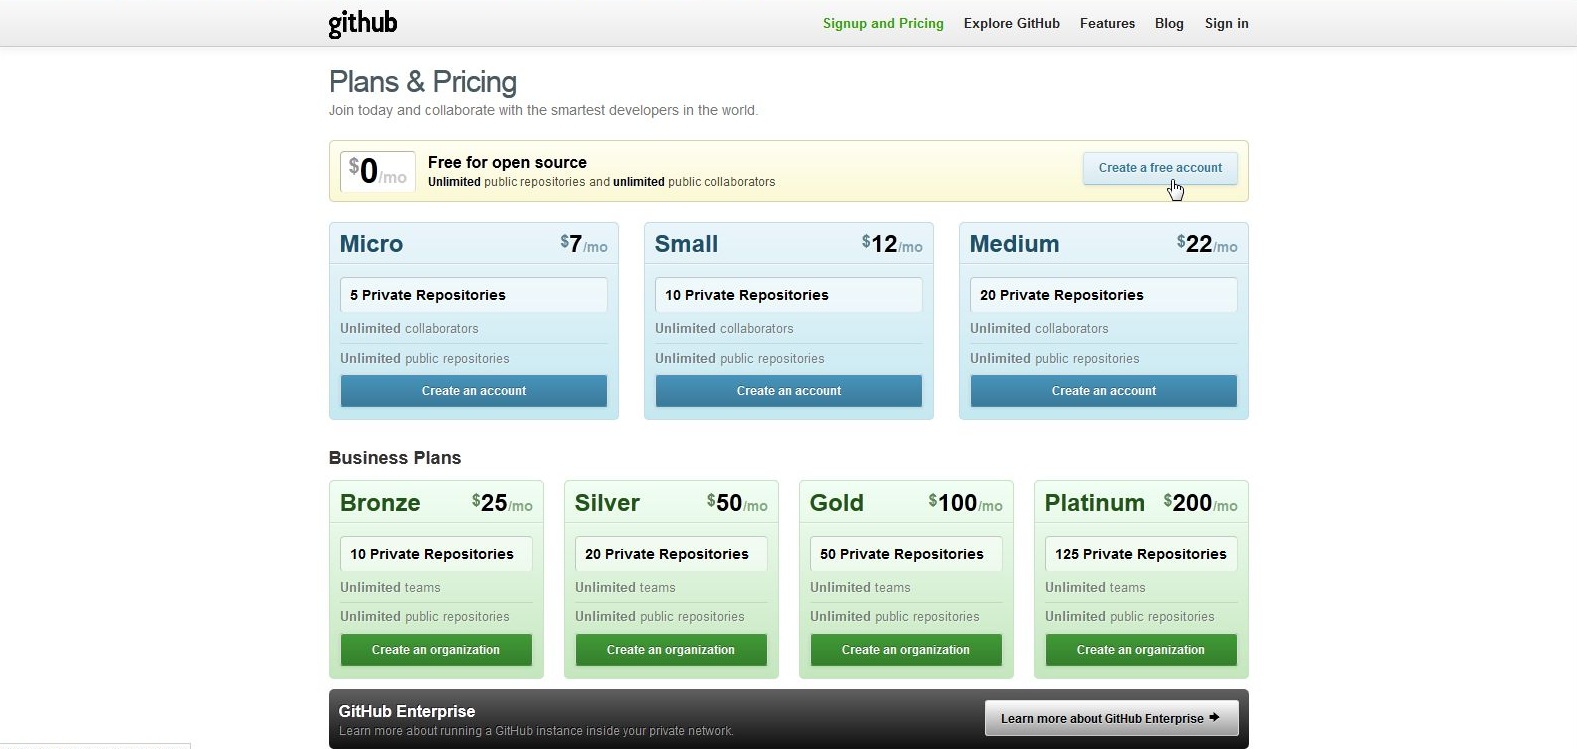Click the GitHub Enterprise title
Screen dimensions: 1577x749
click(x=407, y=711)
